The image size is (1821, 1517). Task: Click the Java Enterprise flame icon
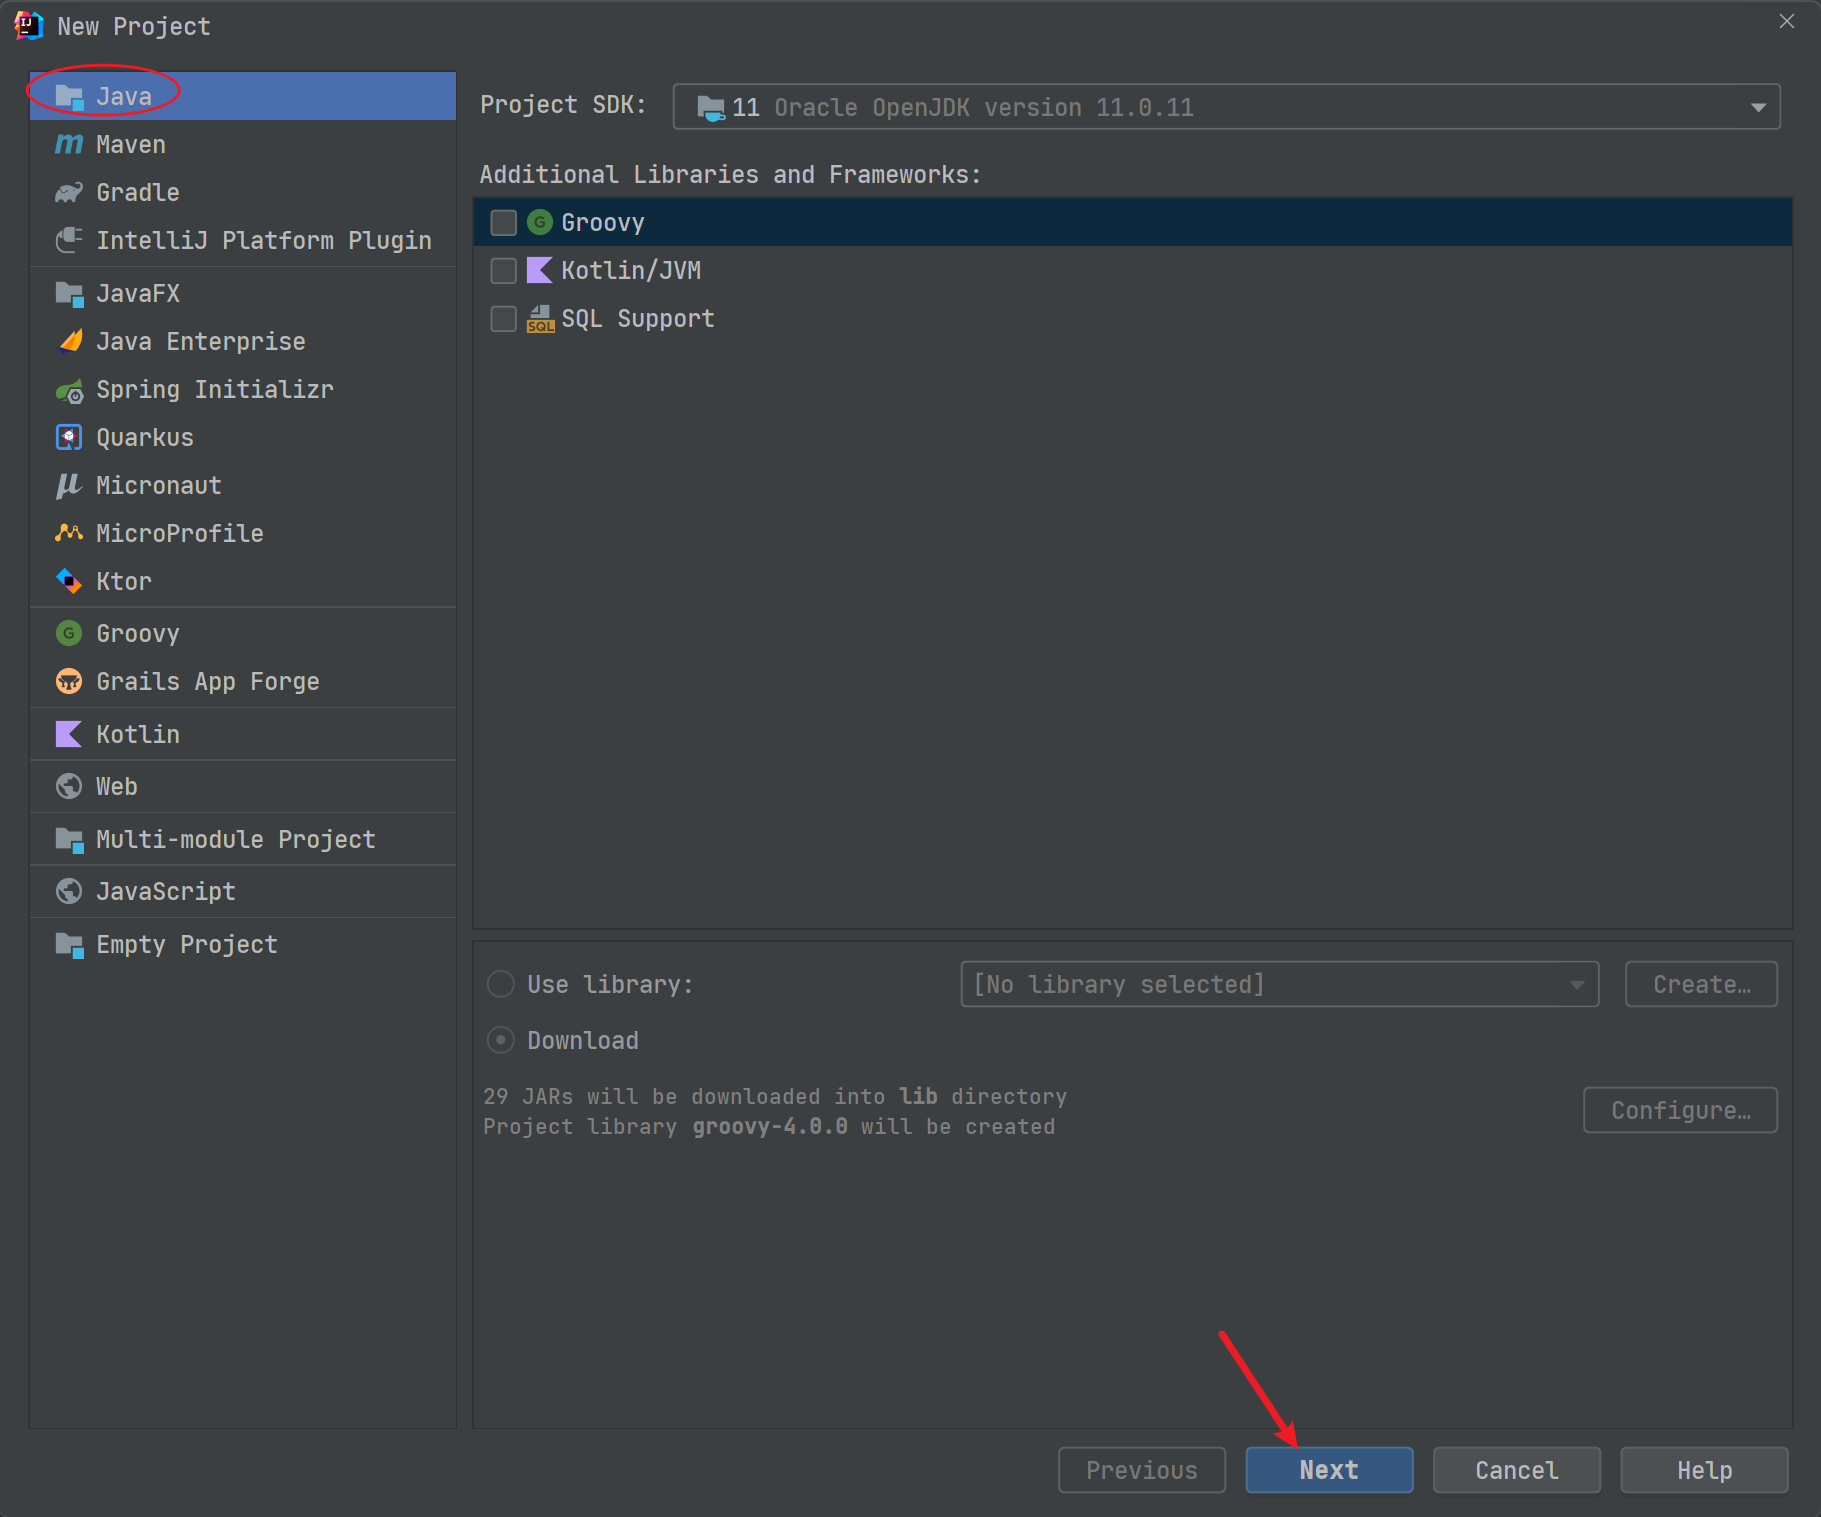(x=69, y=341)
